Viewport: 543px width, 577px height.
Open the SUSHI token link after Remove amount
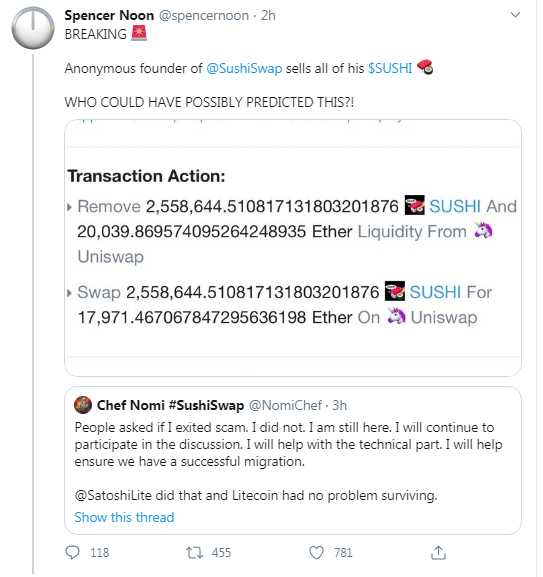coord(455,206)
